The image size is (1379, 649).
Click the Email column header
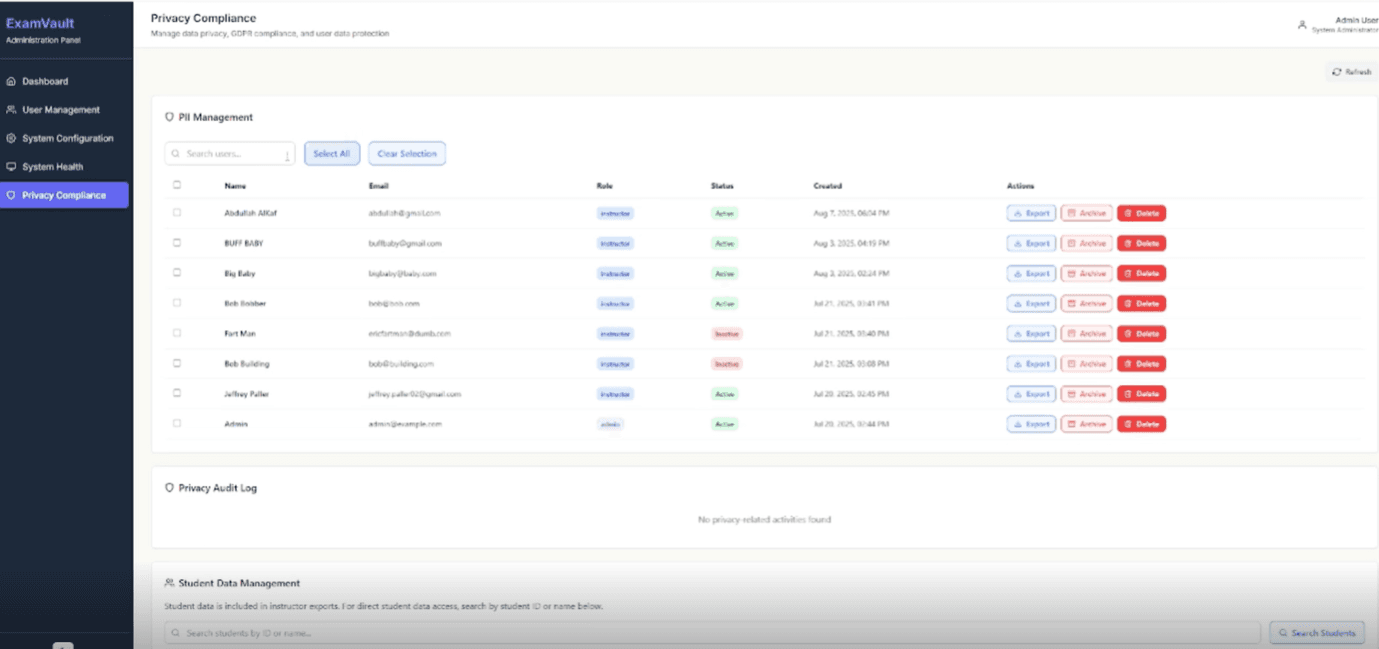click(379, 186)
